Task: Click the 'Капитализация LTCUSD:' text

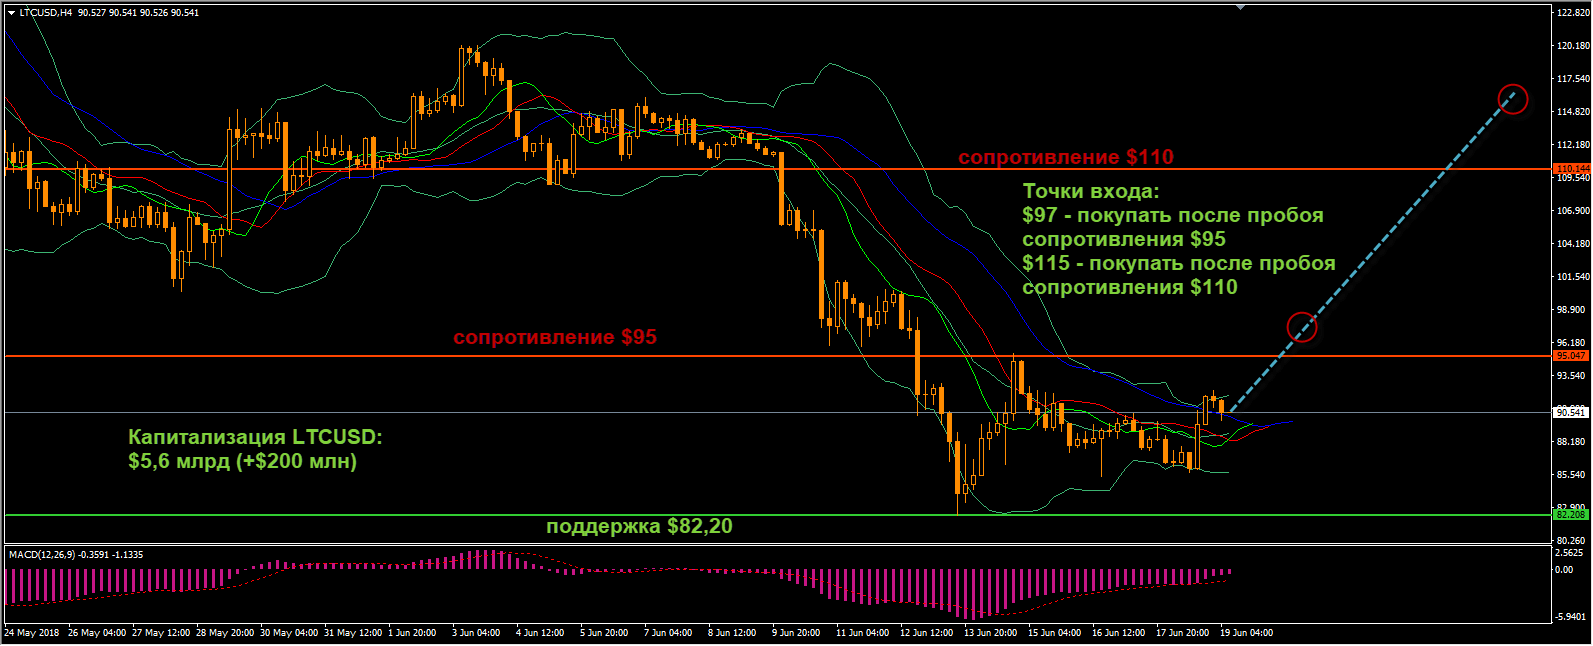Action: (x=255, y=437)
